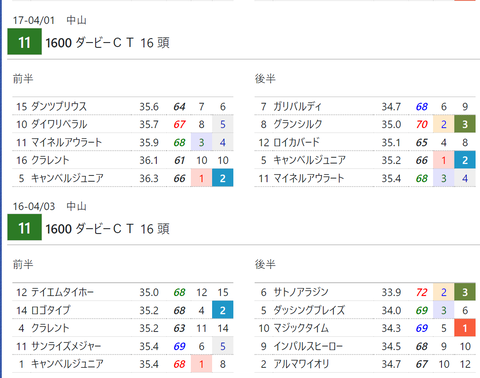
Task: Click rank 12 in アルマワイオリ row
Action: click(465, 365)
